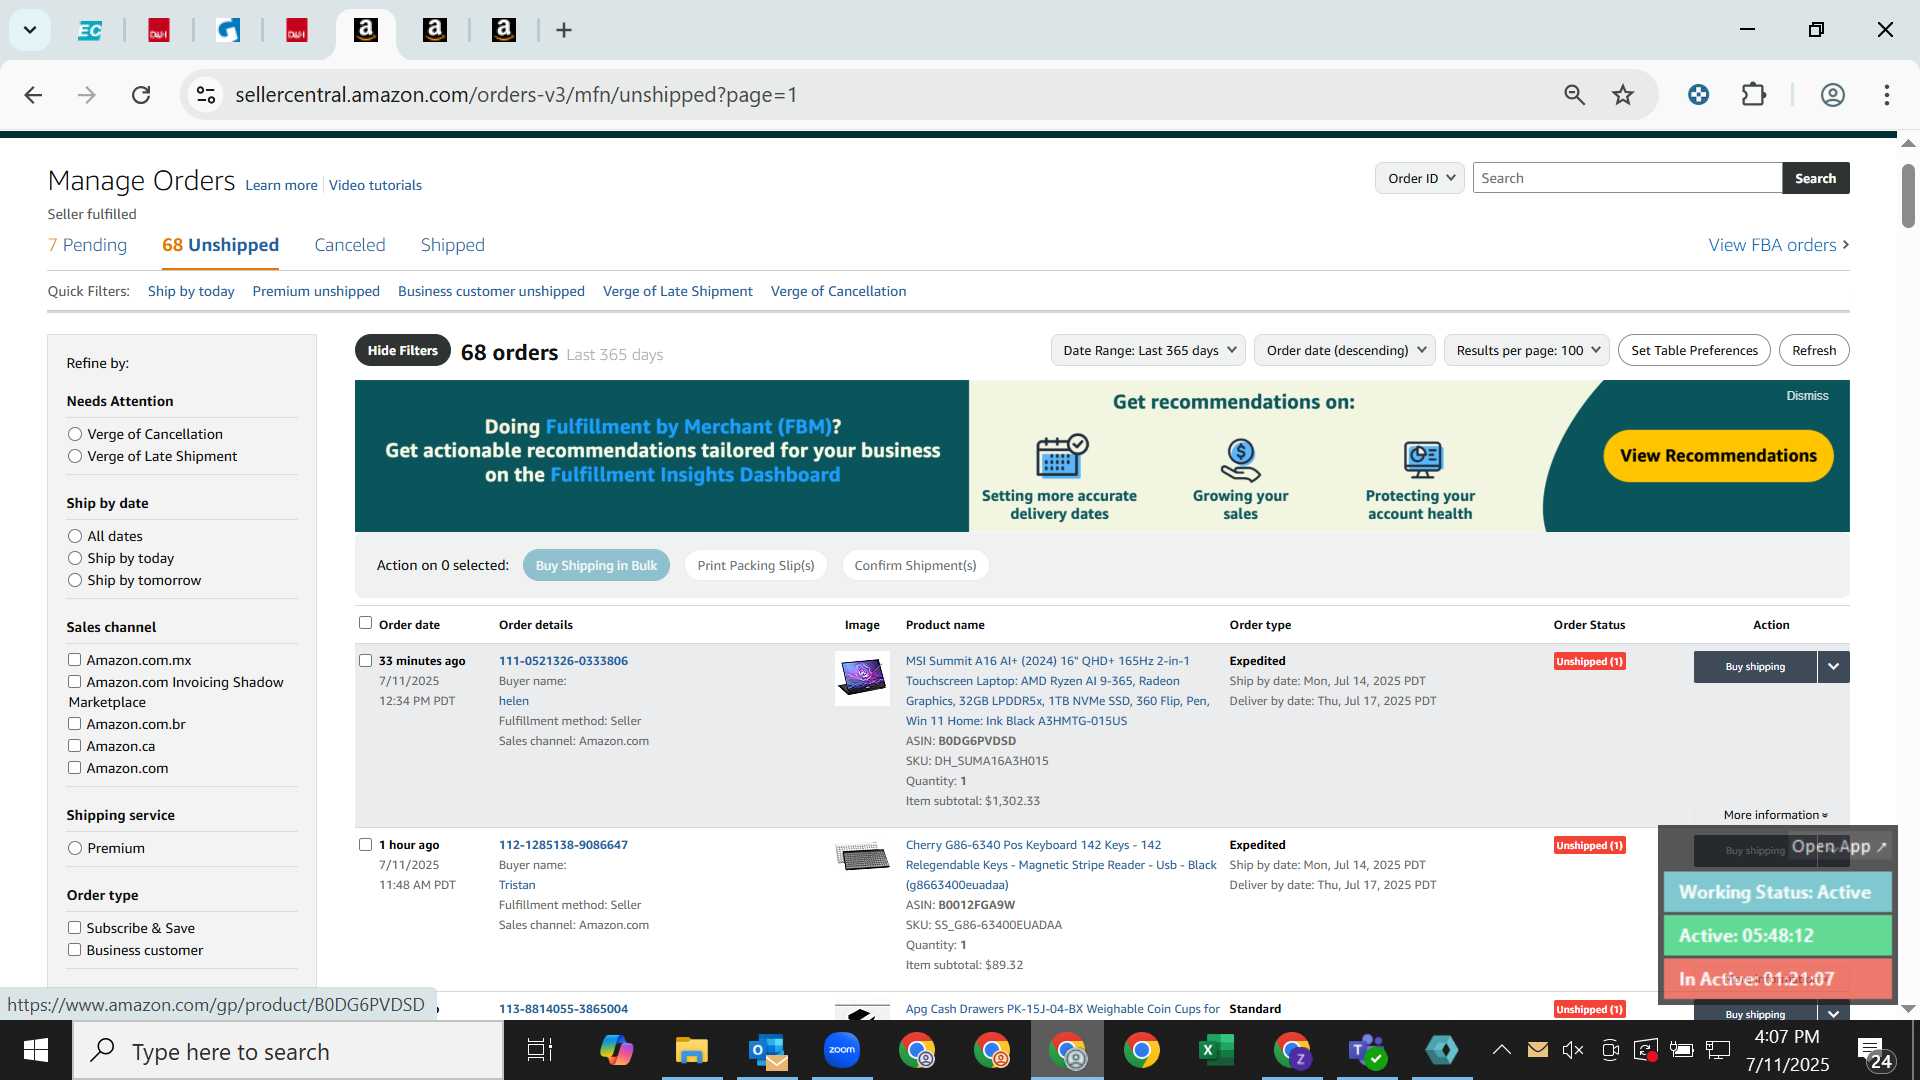Select Verge of Late Shipment radio button
This screenshot has height=1080, width=1920.
[75, 456]
